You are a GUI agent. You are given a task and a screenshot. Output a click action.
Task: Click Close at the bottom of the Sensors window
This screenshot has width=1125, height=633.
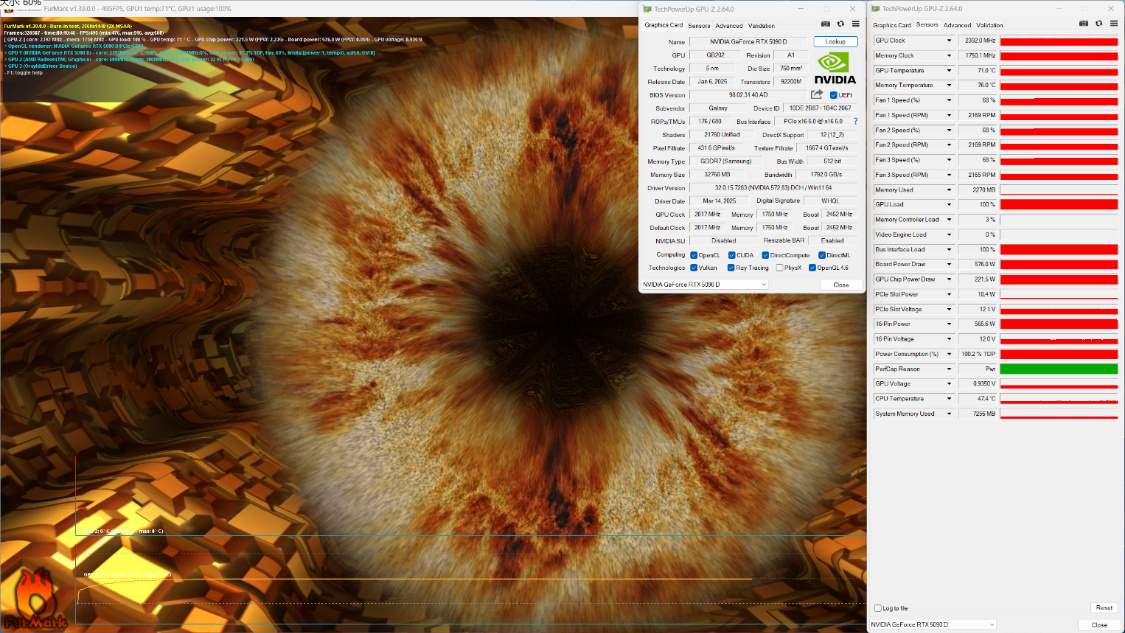tap(1099, 624)
